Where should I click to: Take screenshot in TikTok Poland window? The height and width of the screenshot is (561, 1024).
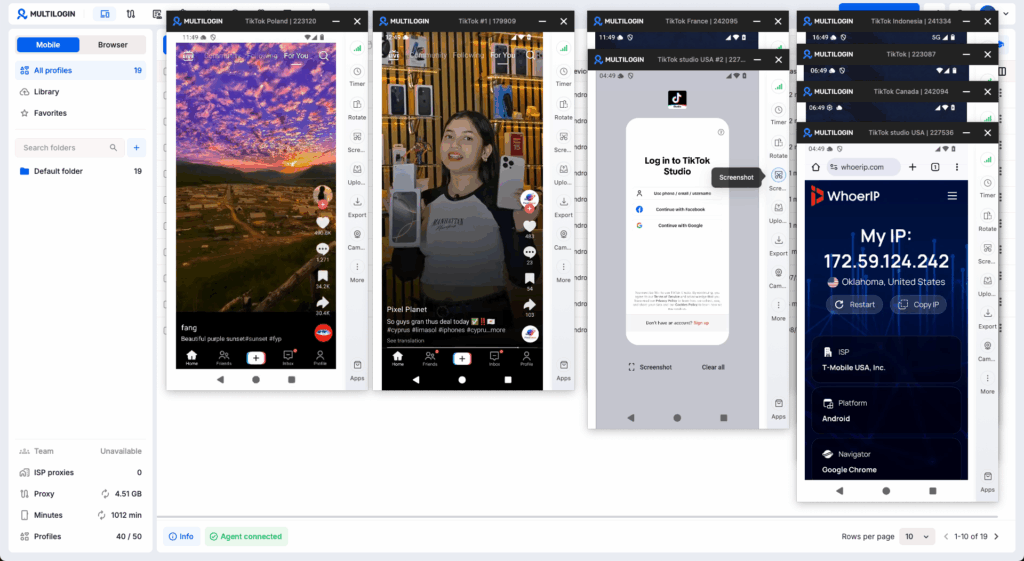(x=357, y=142)
